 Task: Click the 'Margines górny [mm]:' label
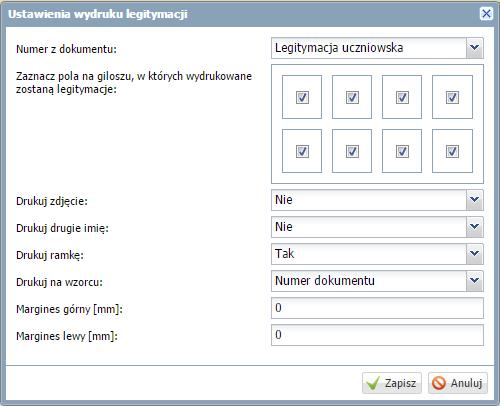(69, 309)
